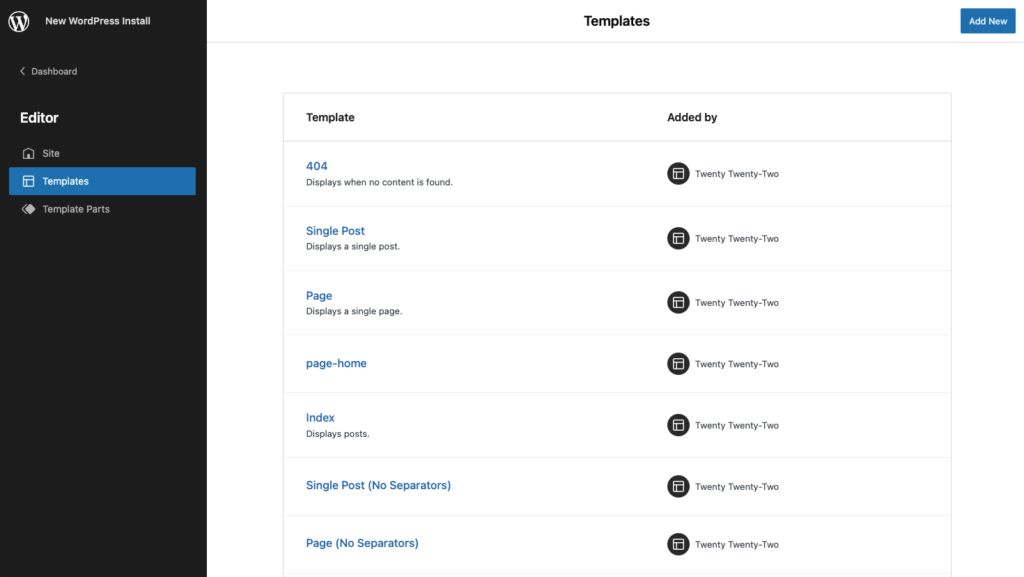Click the theme icon in Page (No Separators) row
1024x577 pixels.
pyautogui.click(x=678, y=544)
